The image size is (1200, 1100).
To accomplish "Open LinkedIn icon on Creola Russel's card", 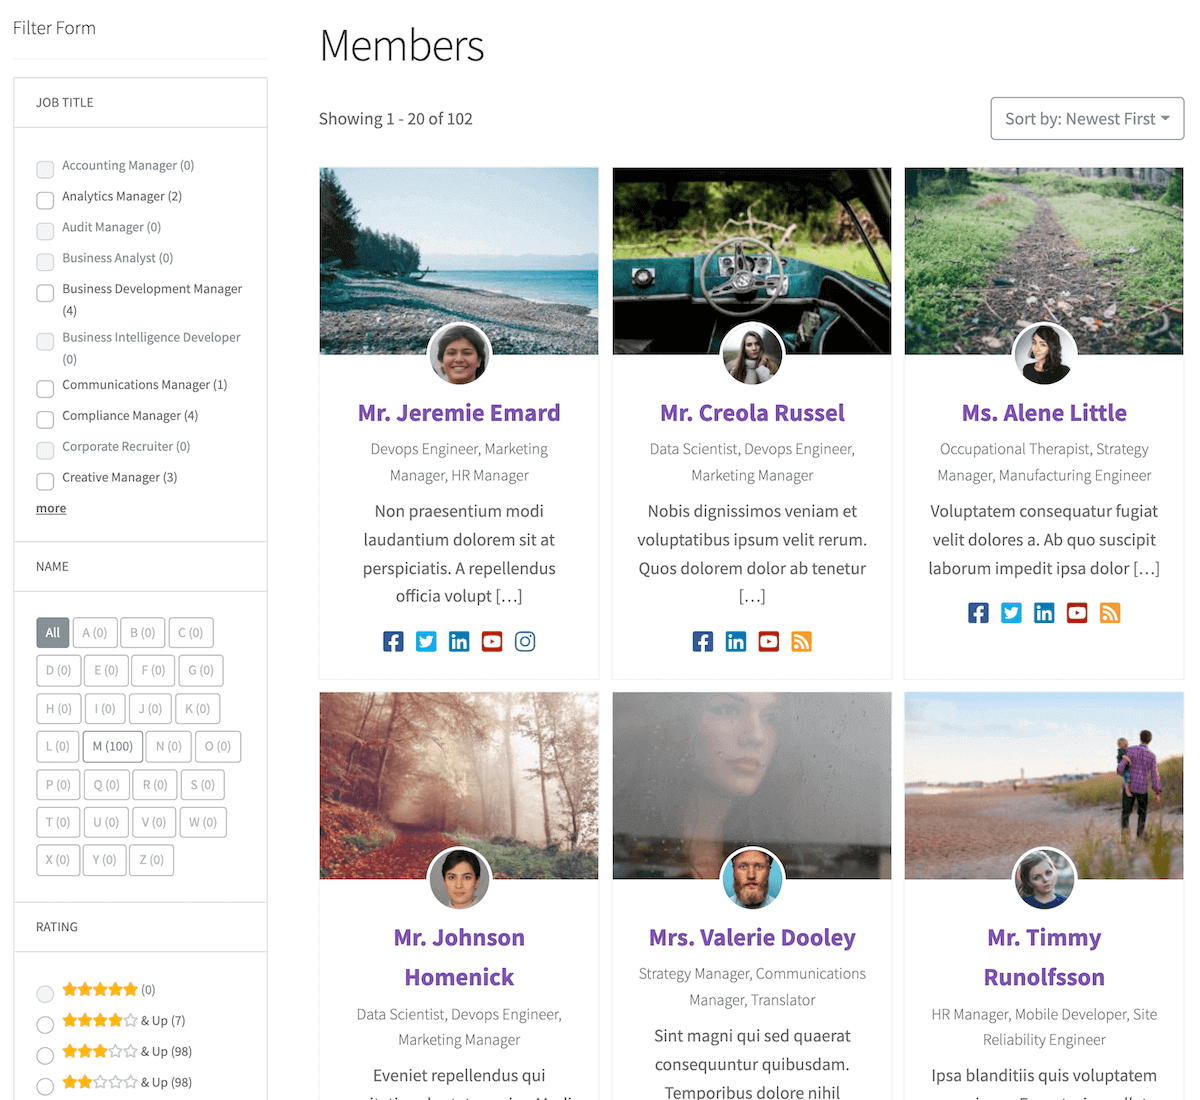I will tap(736, 642).
